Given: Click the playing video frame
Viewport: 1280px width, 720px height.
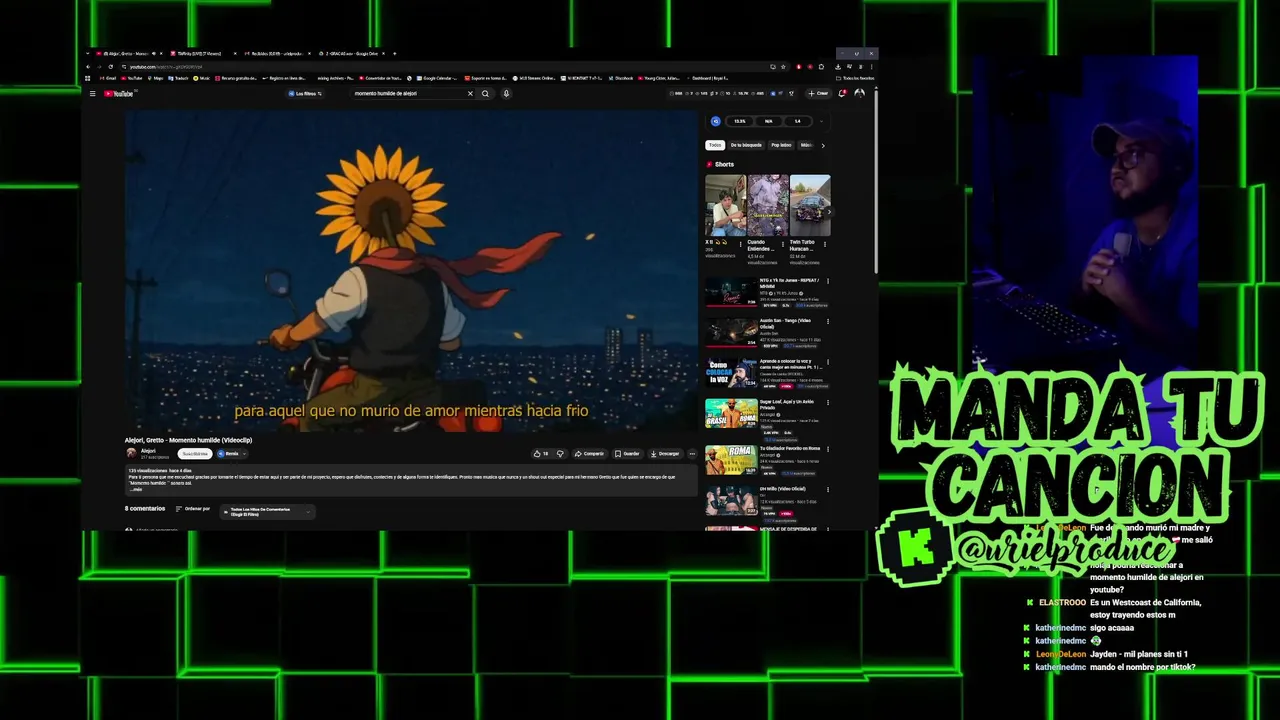Looking at the screenshot, I should point(411,270).
